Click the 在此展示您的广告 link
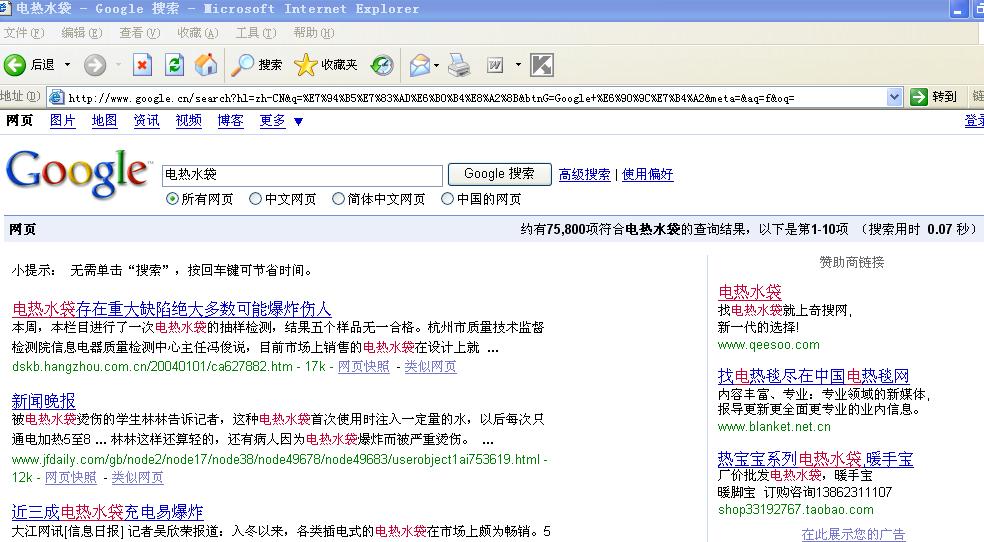Viewport: 984px width, 542px height. [853, 534]
